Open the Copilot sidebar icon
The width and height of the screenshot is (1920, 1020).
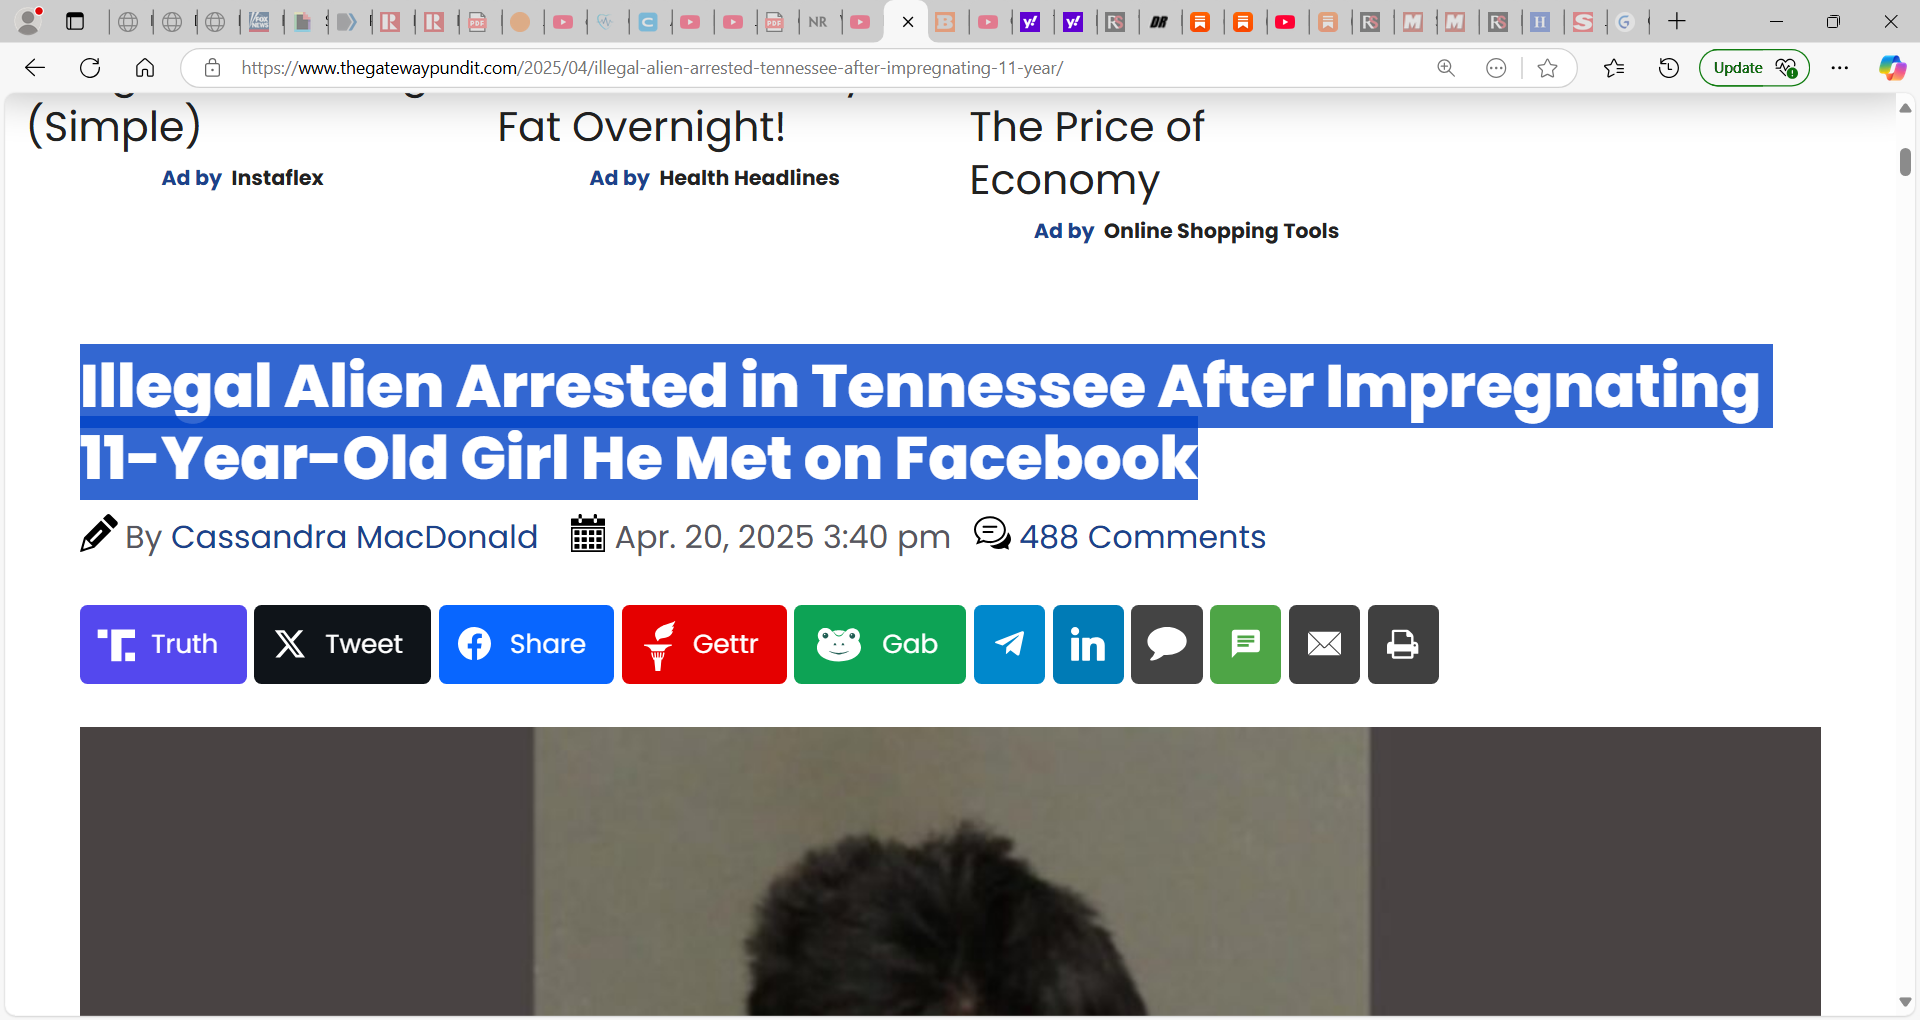[x=1891, y=68]
